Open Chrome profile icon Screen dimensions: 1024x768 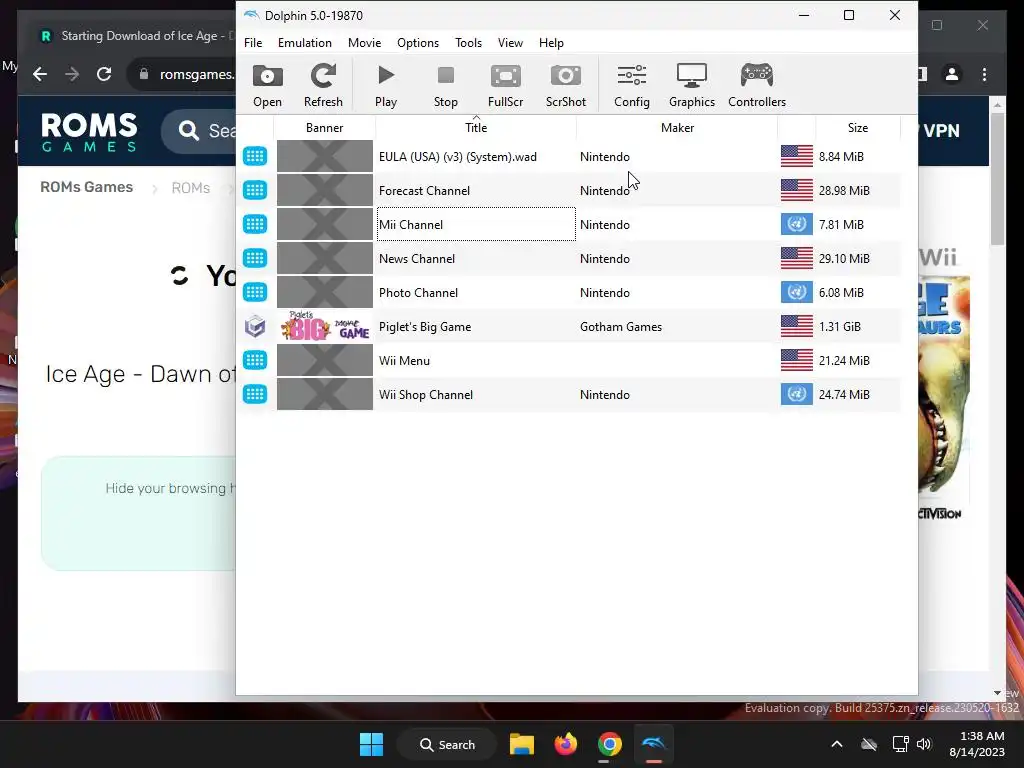click(952, 74)
